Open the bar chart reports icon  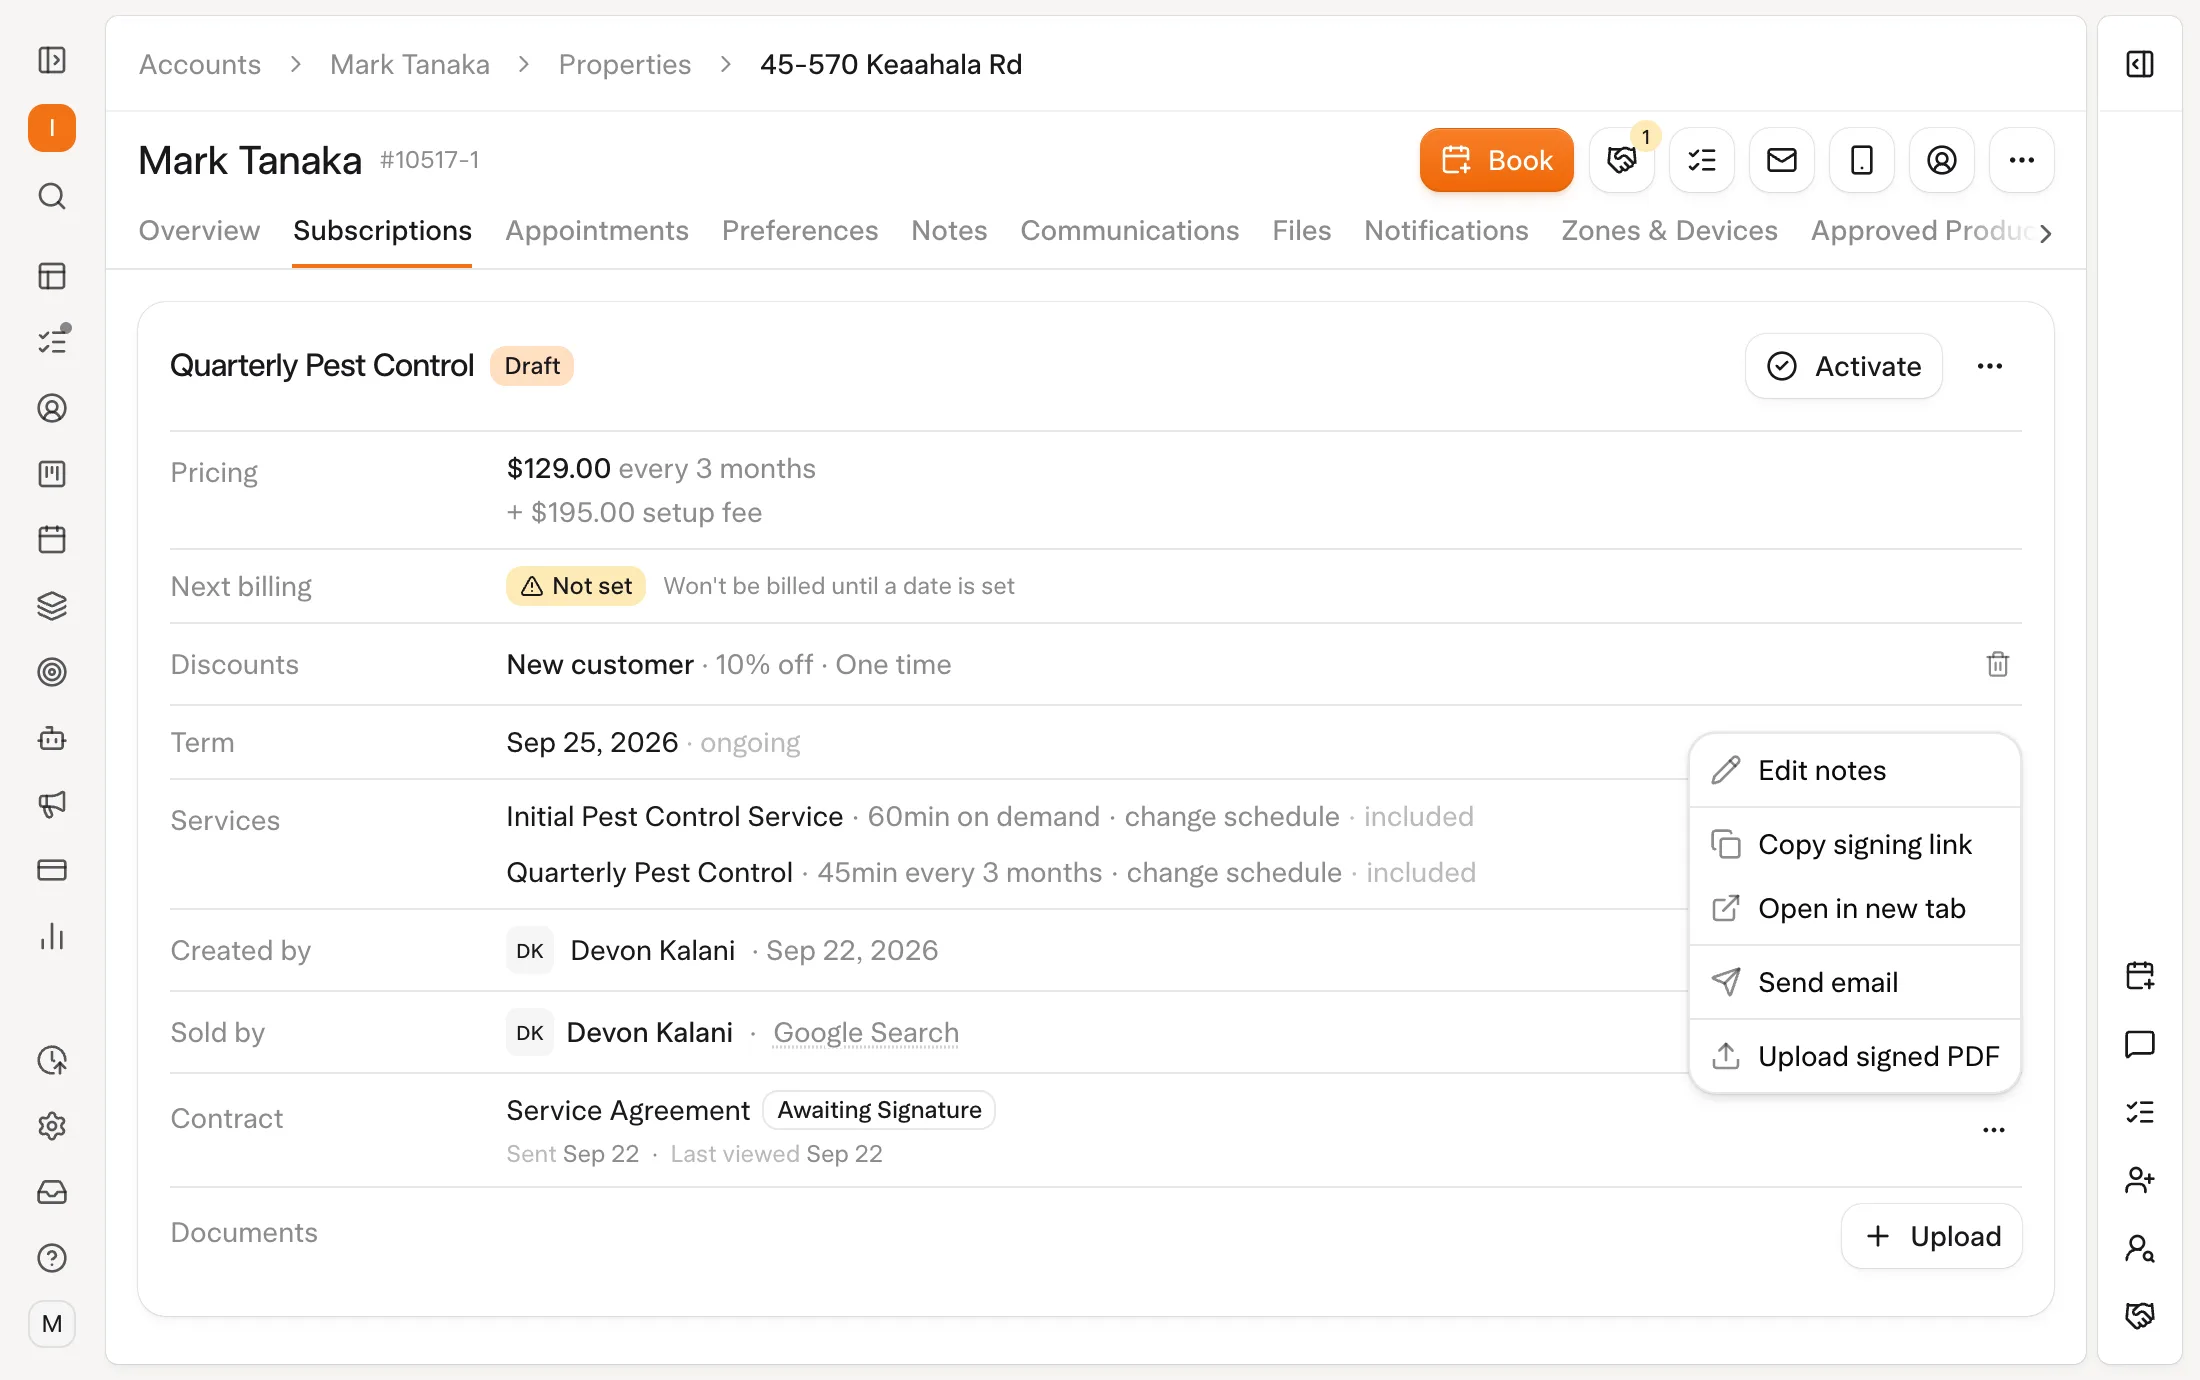coord(52,936)
